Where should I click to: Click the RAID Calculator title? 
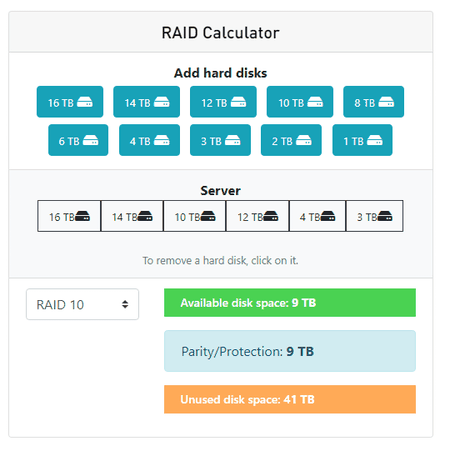point(220,33)
